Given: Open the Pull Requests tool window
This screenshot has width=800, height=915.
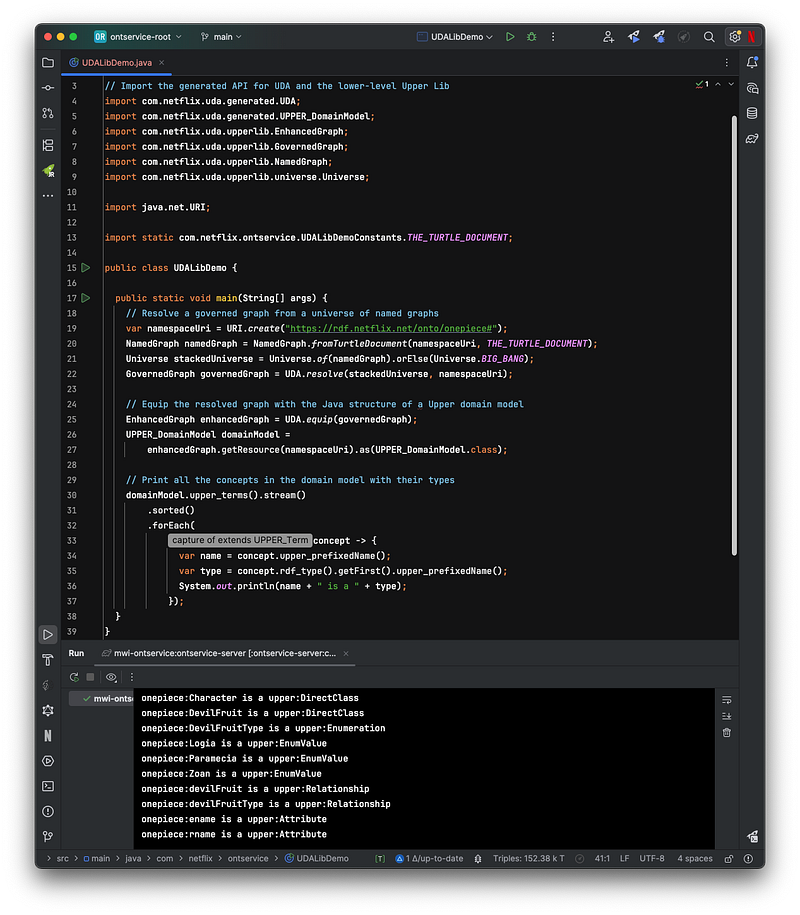Looking at the screenshot, I should [47, 113].
